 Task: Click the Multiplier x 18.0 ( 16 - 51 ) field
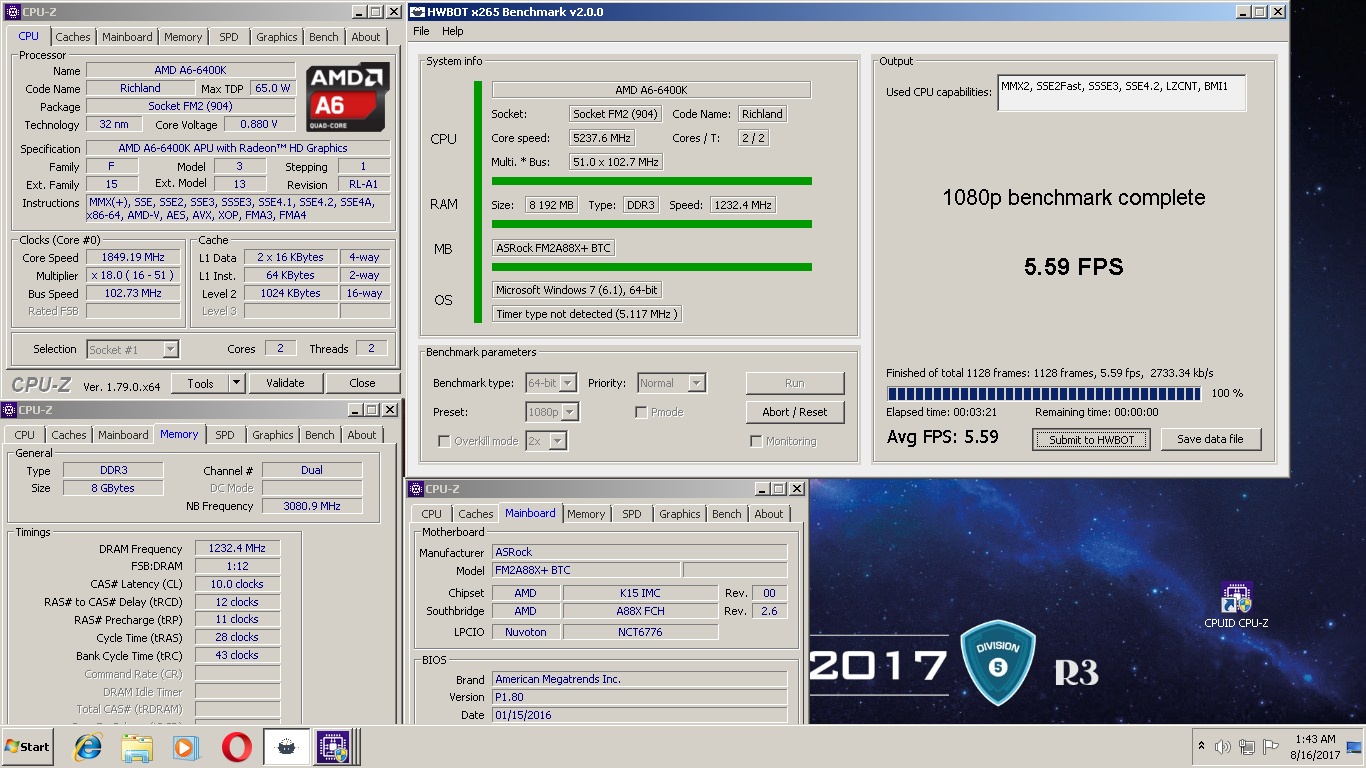(x=134, y=276)
